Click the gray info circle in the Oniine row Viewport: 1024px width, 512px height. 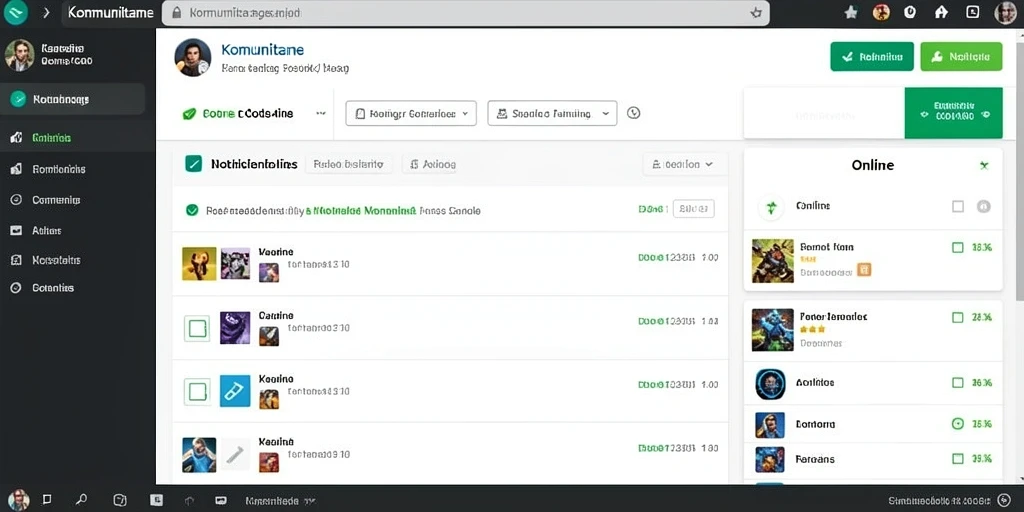[x=984, y=206]
